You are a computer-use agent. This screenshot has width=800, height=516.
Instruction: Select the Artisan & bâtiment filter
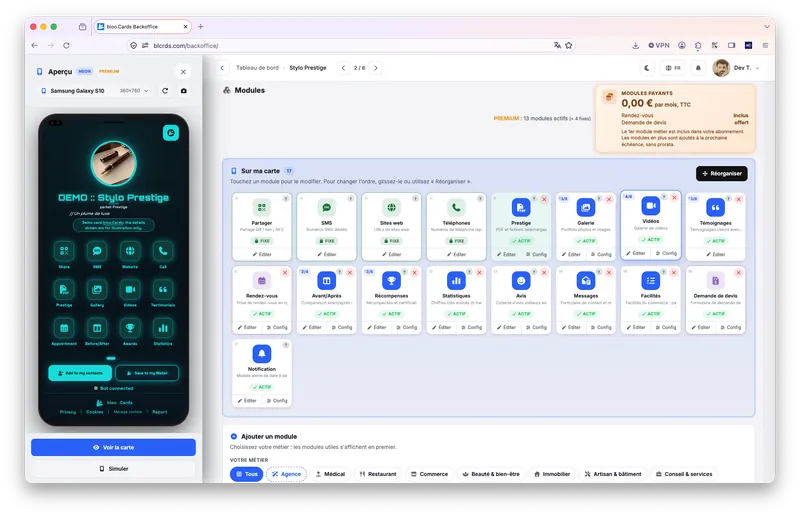613,474
